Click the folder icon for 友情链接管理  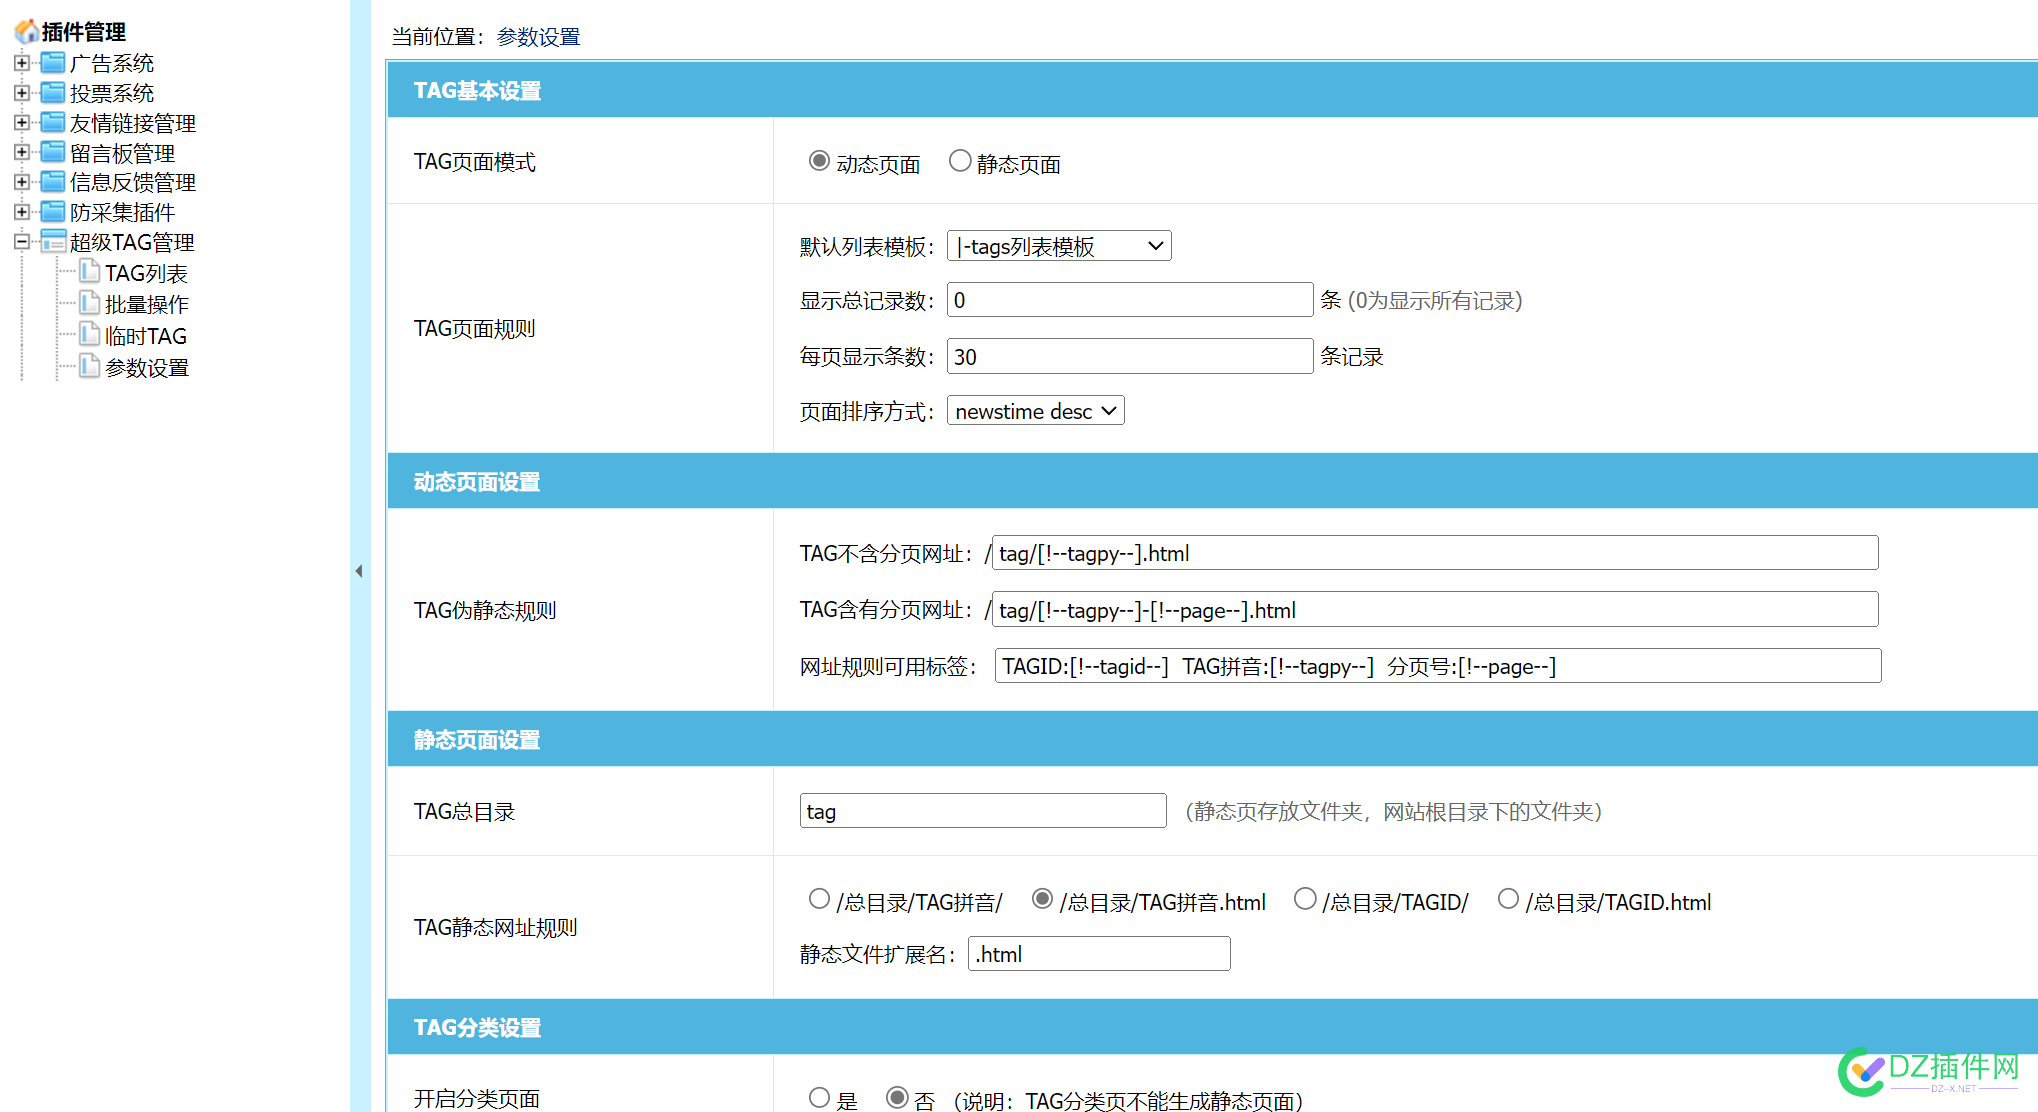coord(53,123)
